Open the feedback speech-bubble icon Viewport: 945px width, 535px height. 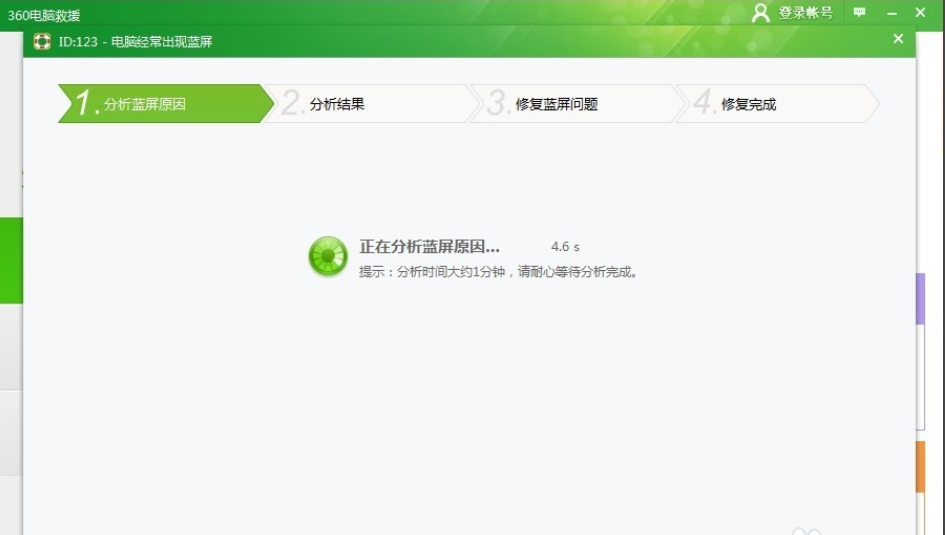(x=859, y=12)
